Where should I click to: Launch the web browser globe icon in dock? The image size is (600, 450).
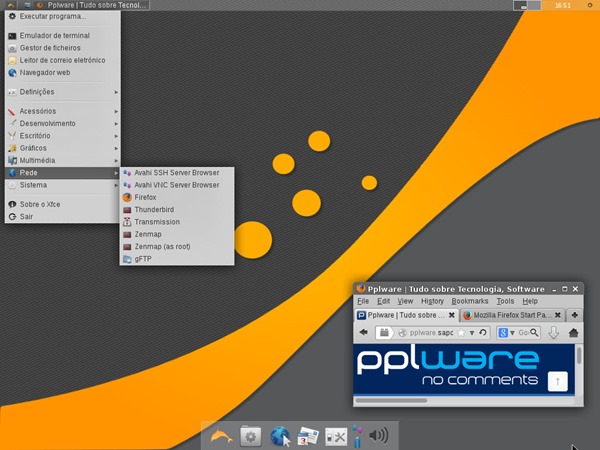click(x=280, y=436)
